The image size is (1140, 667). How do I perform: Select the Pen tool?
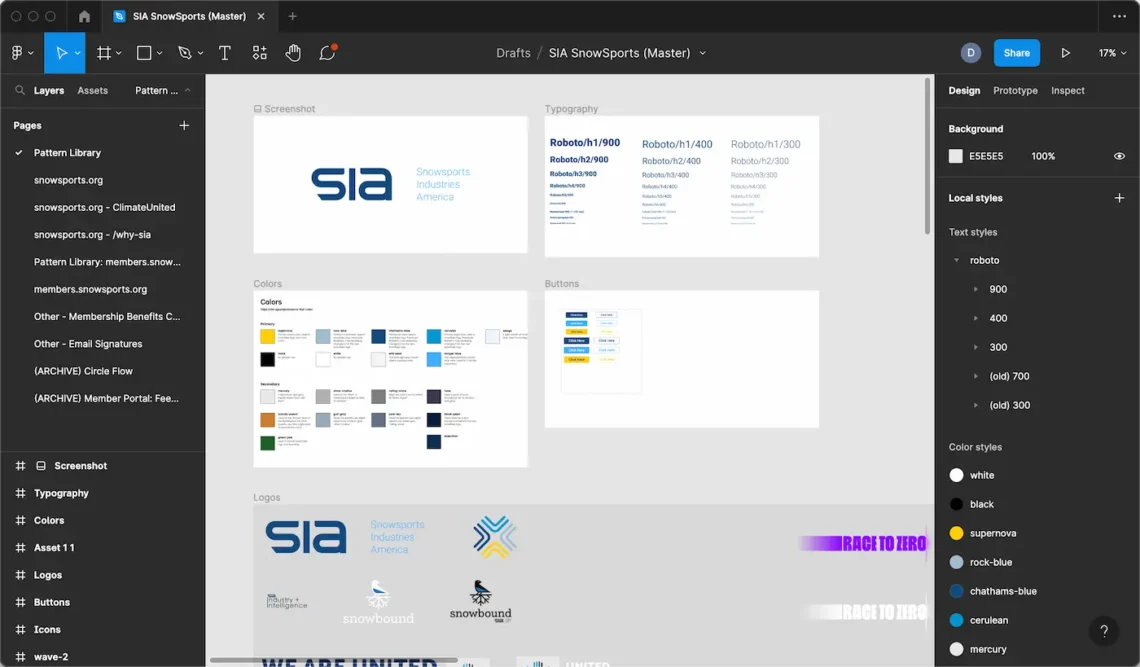[185, 52]
